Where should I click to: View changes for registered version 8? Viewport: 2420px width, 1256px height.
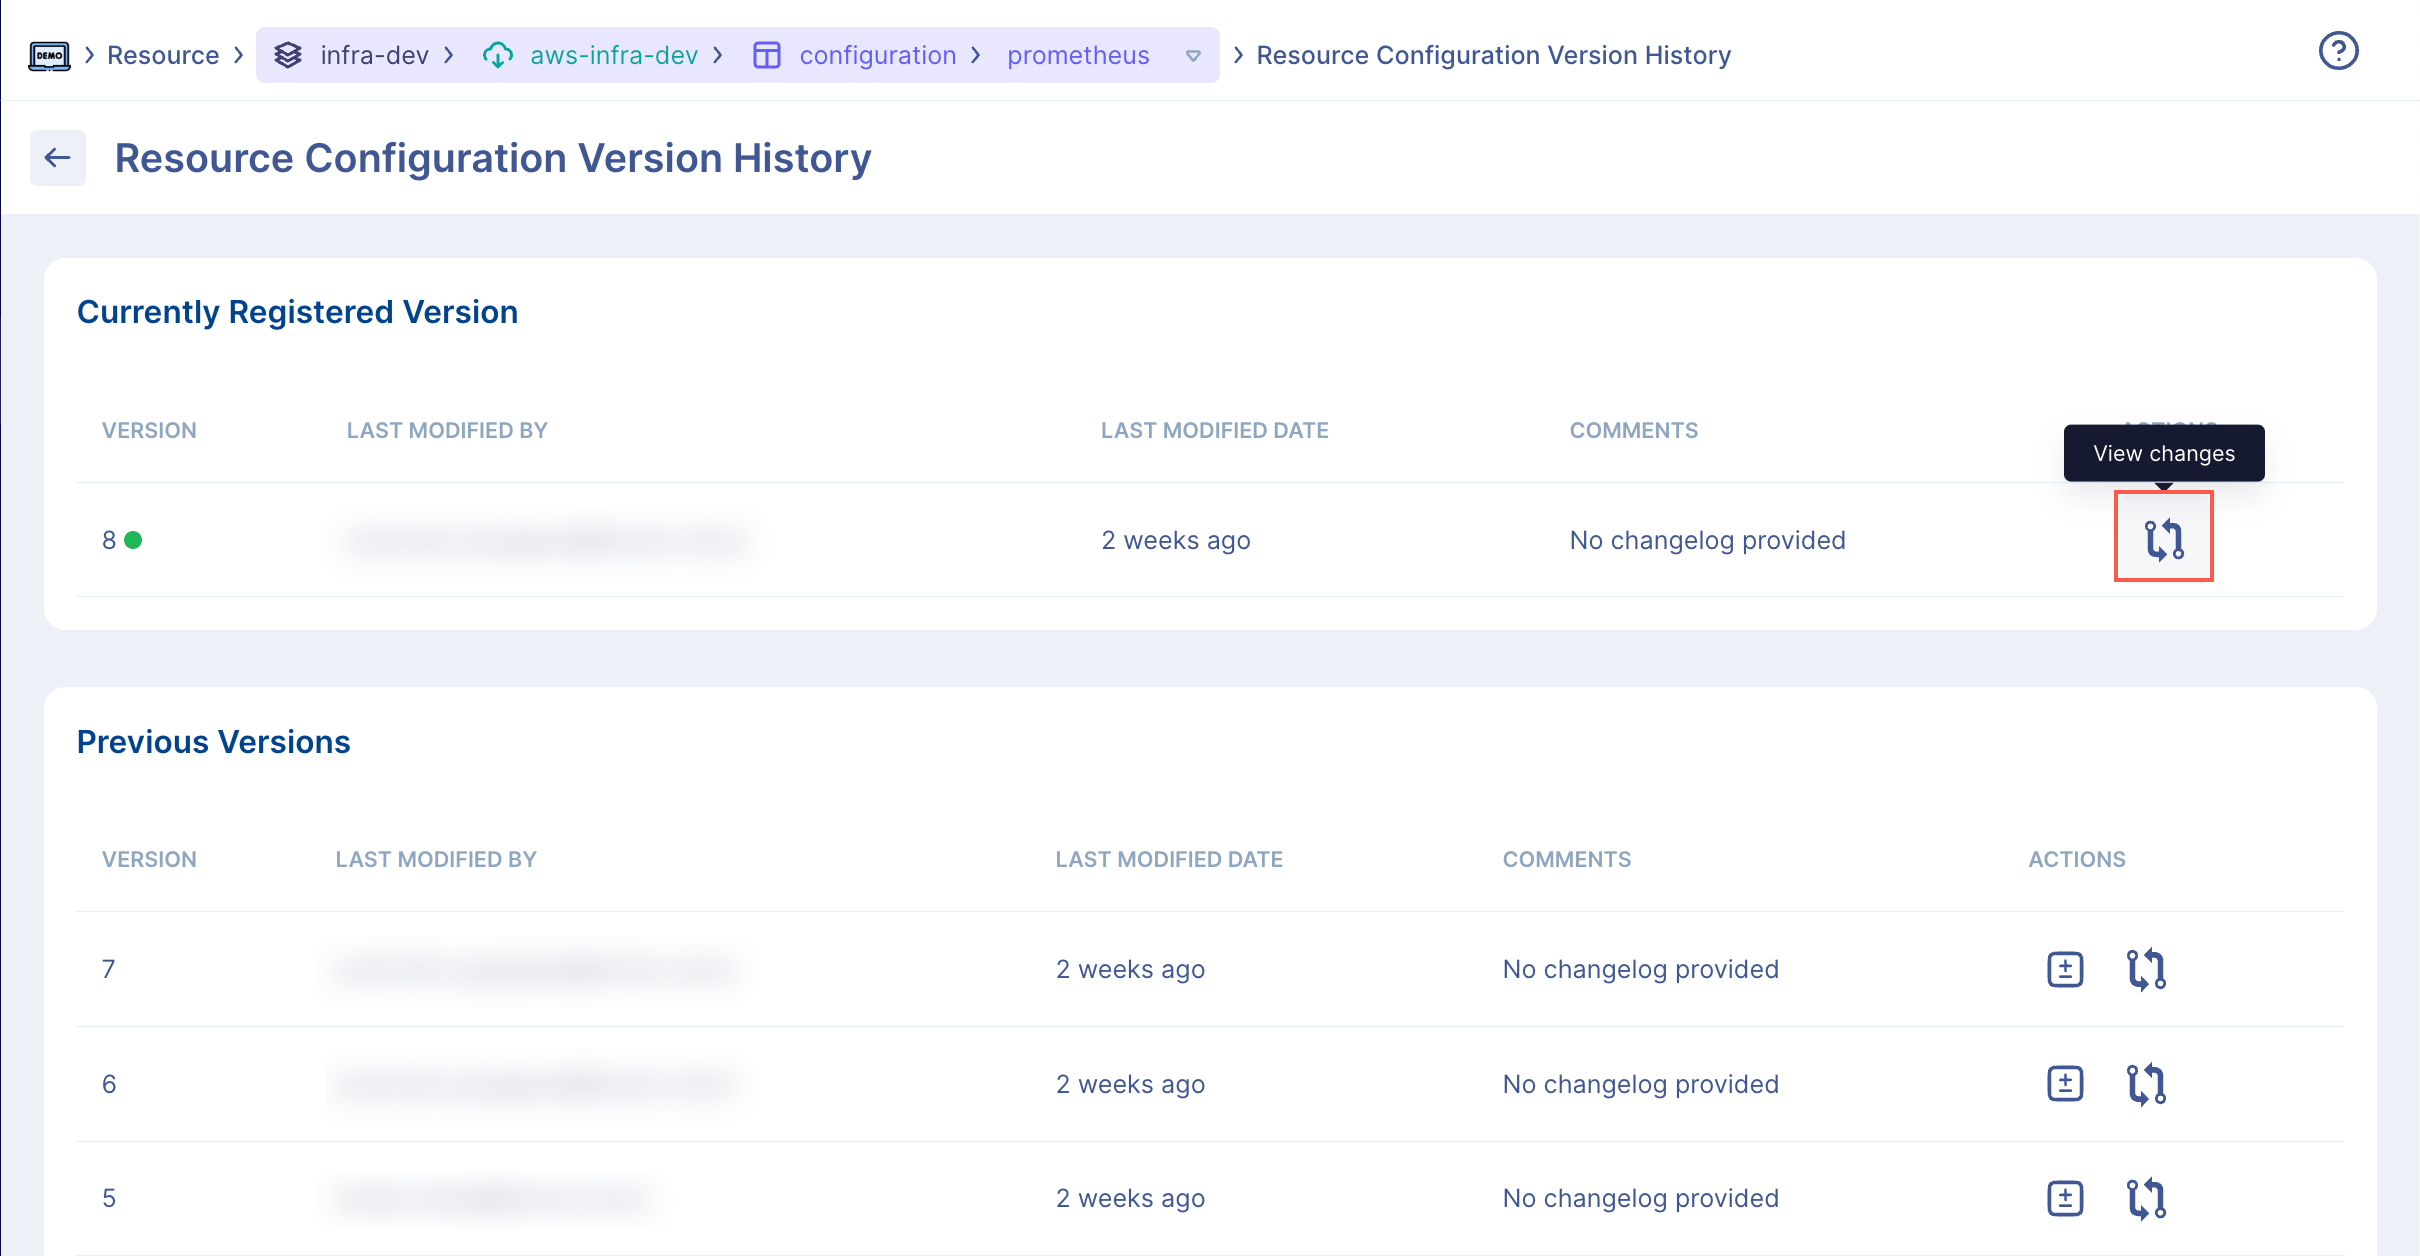(2163, 539)
